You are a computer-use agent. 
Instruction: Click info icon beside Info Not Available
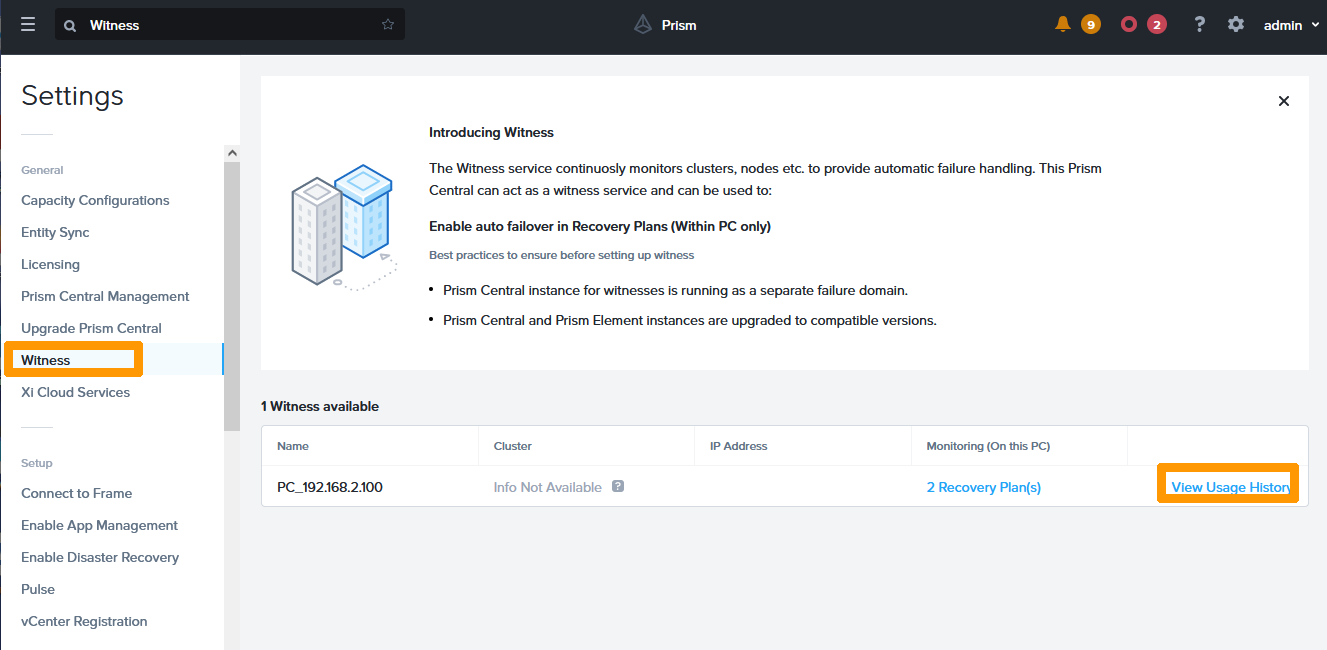[x=618, y=487]
